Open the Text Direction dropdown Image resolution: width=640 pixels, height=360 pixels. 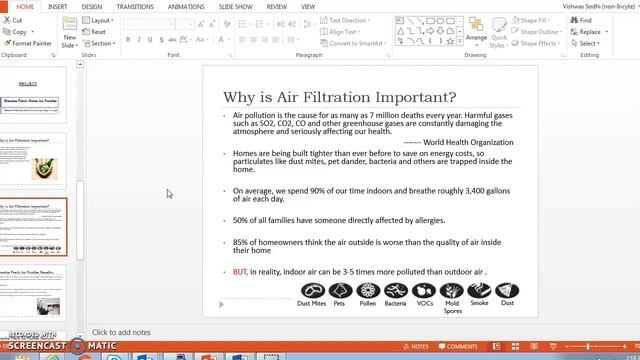345,20
